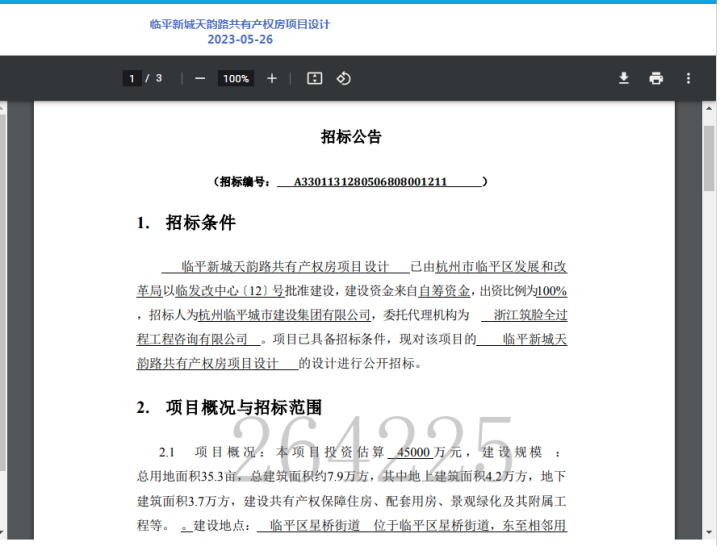Click the PDF scroll down arrow
The image size is (720, 546).
(x=709, y=533)
